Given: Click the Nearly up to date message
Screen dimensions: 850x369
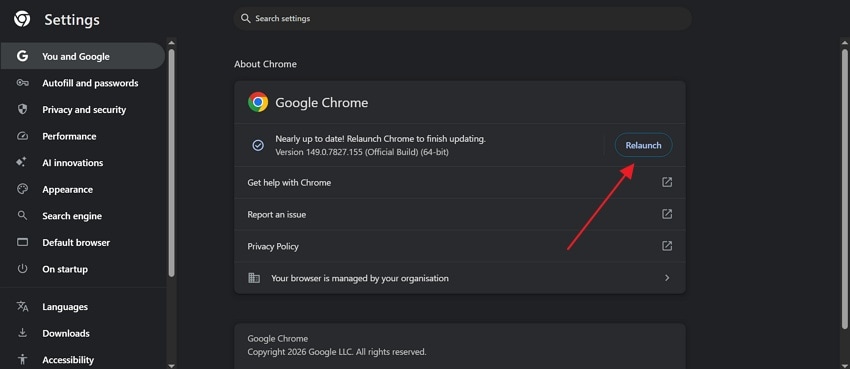Looking at the screenshot, I should (381, 139).
